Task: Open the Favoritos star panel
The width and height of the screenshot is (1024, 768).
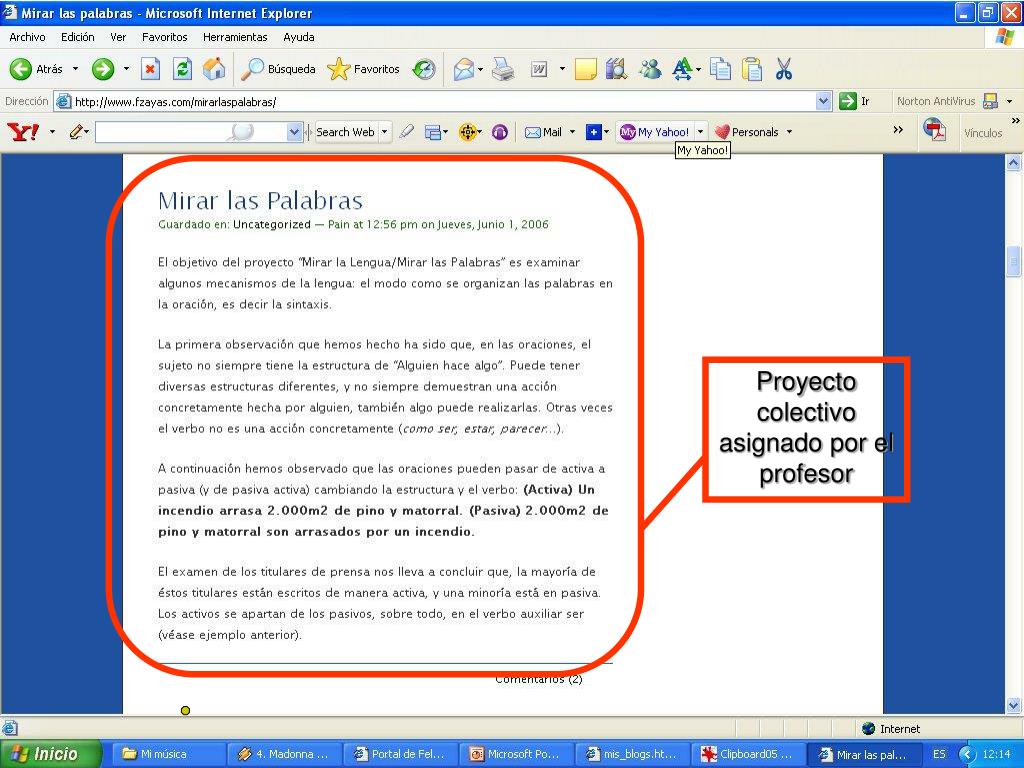Action: 363,69
